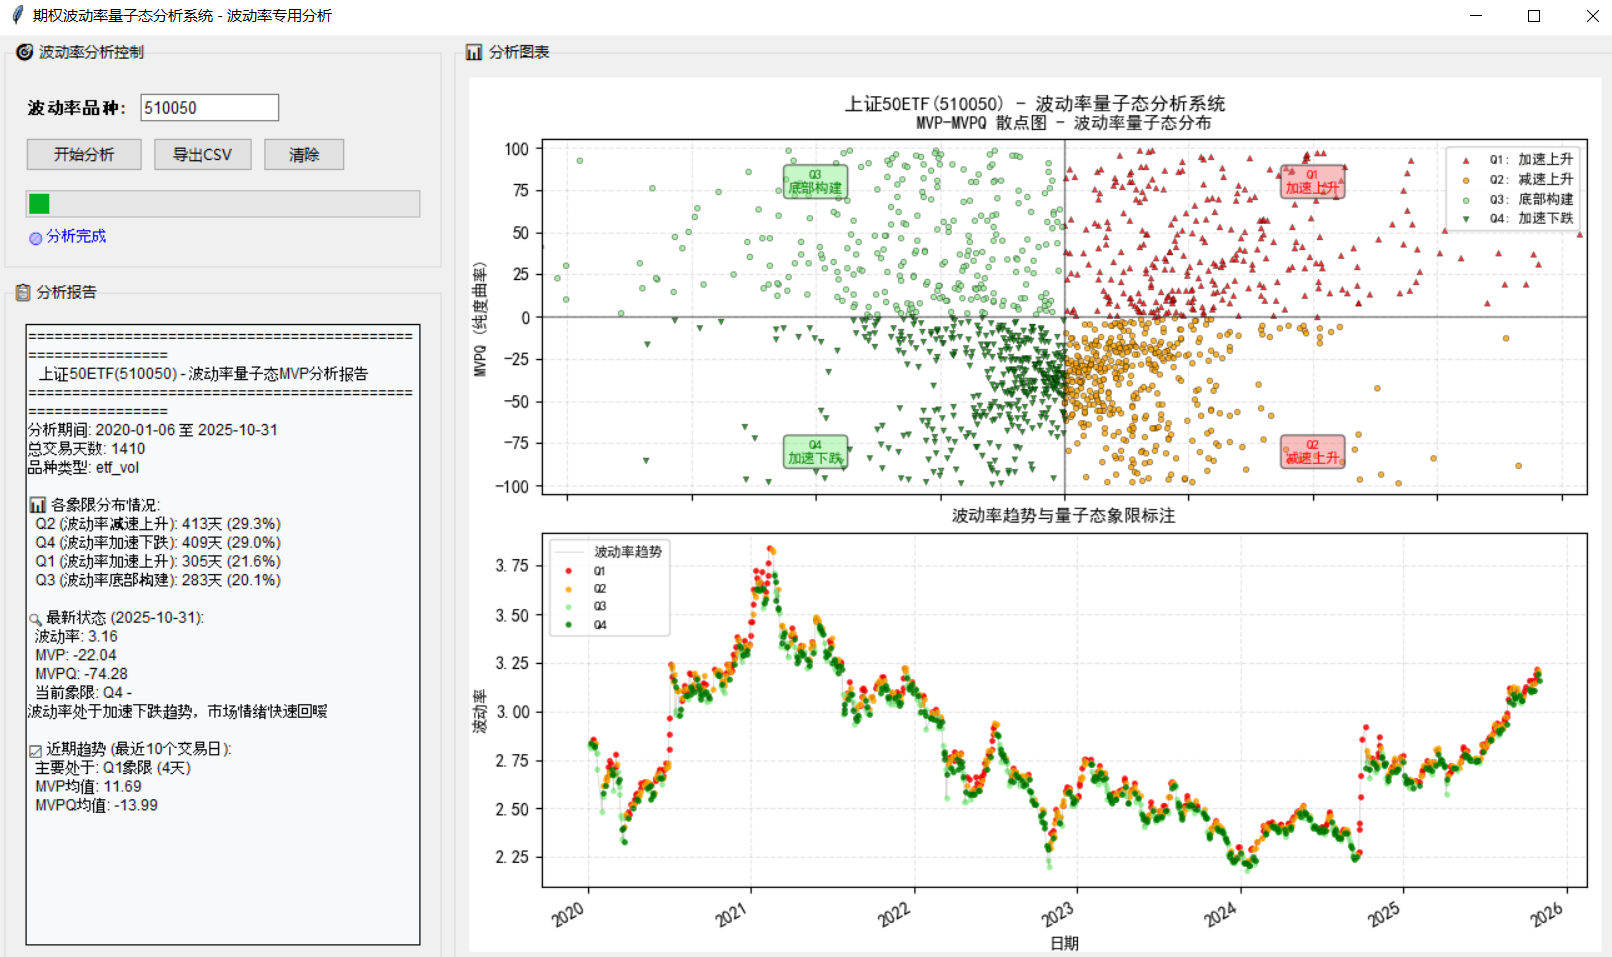Click the MVPQ (纯度曲率) y-axis label
The image size is (1612, 957).
pos(480,320)
